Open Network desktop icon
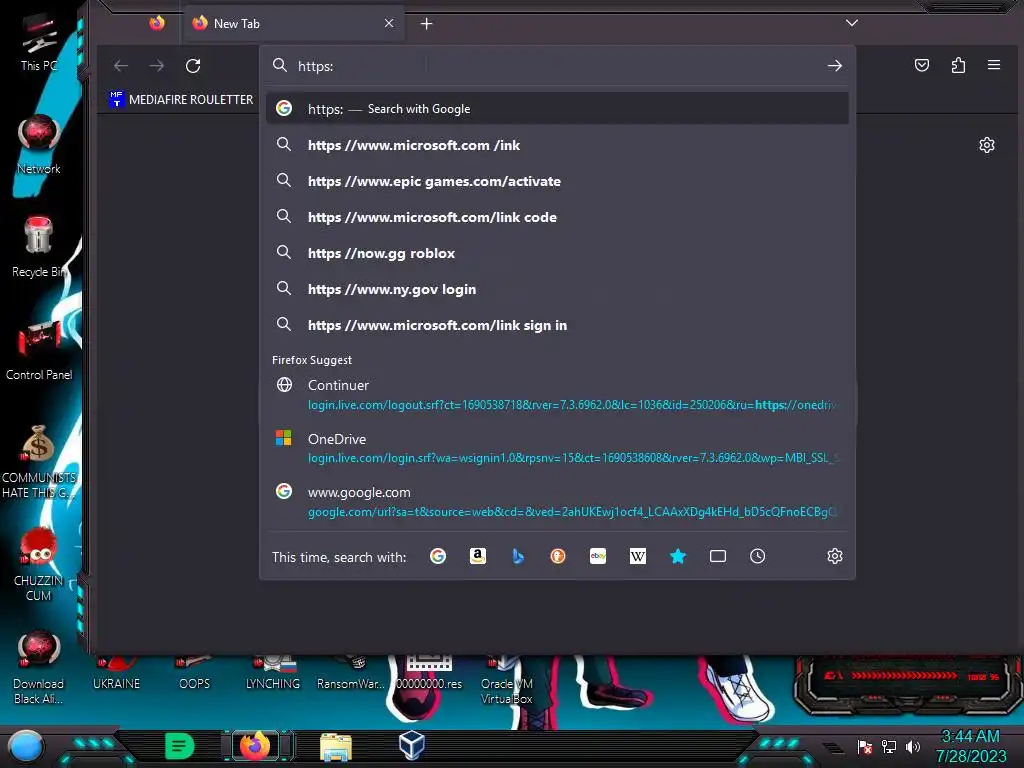 [39, 145]
